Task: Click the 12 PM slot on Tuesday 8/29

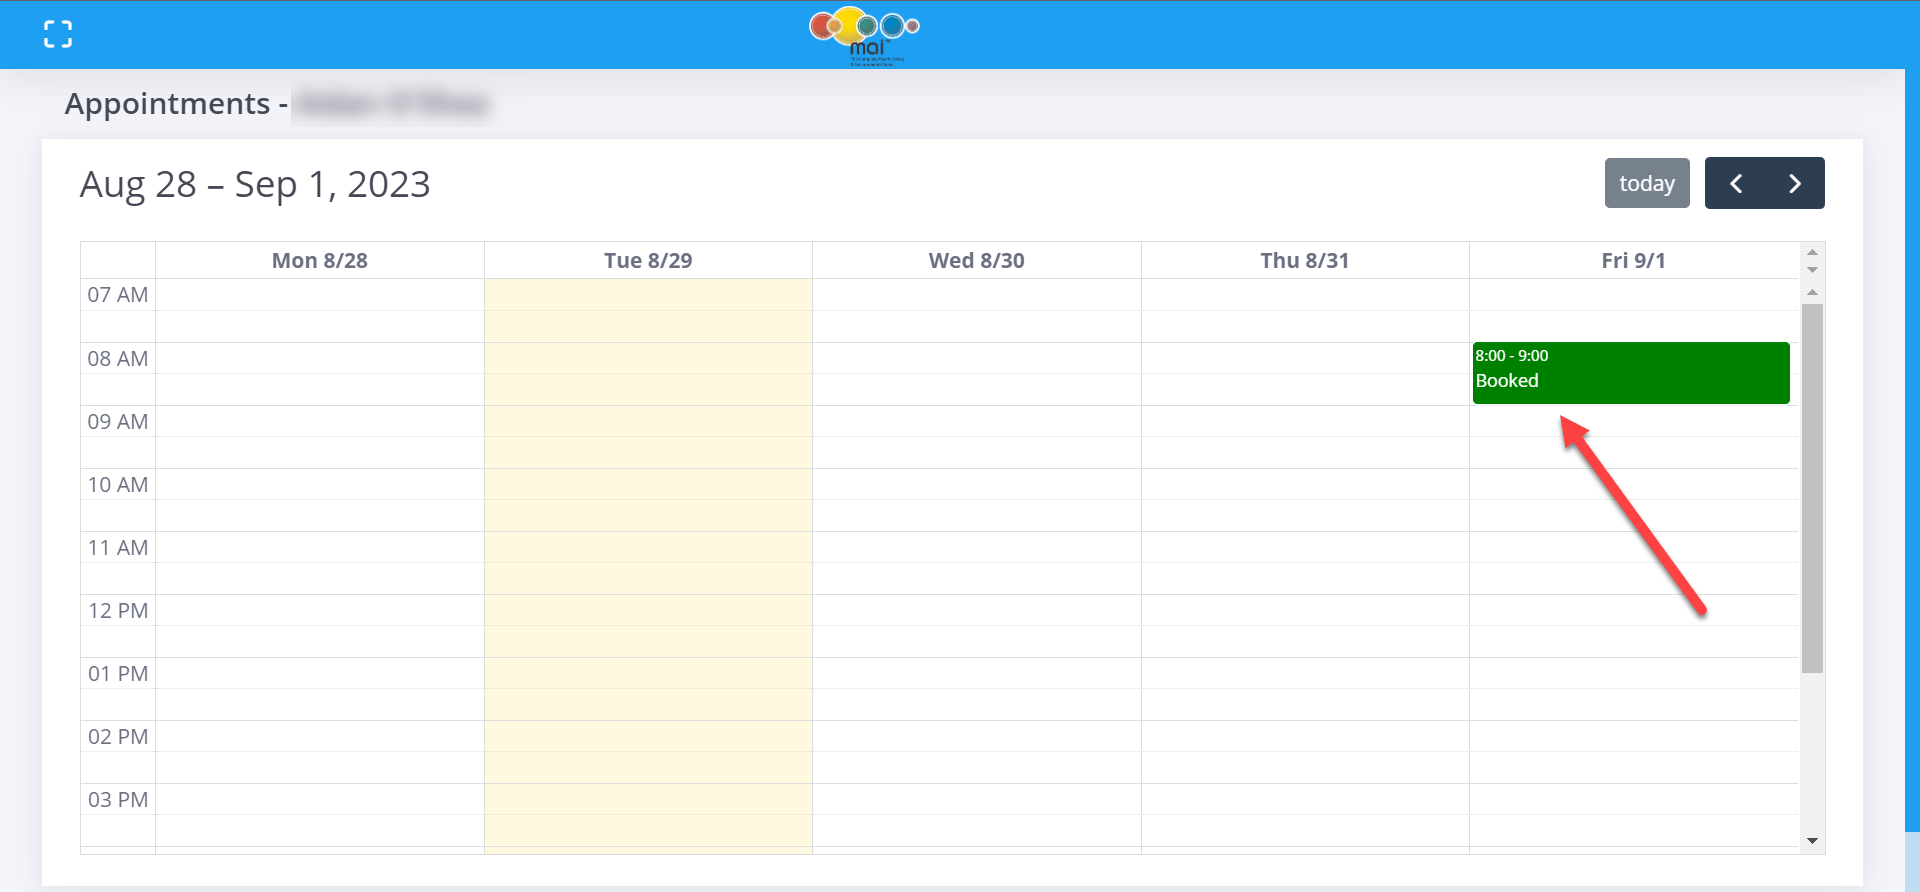Action: [x=648, y=611]
